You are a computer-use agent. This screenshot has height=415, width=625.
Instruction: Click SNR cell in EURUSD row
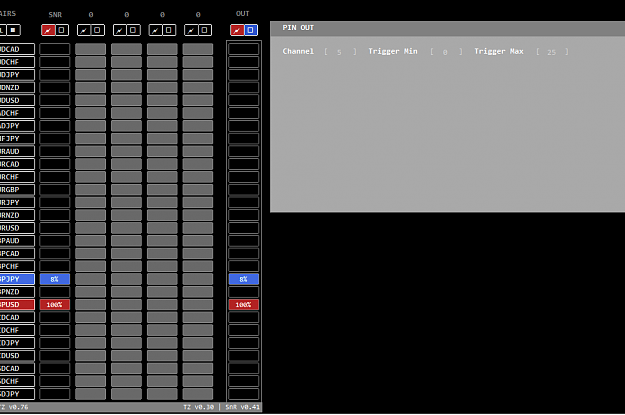tap(55, 228)
